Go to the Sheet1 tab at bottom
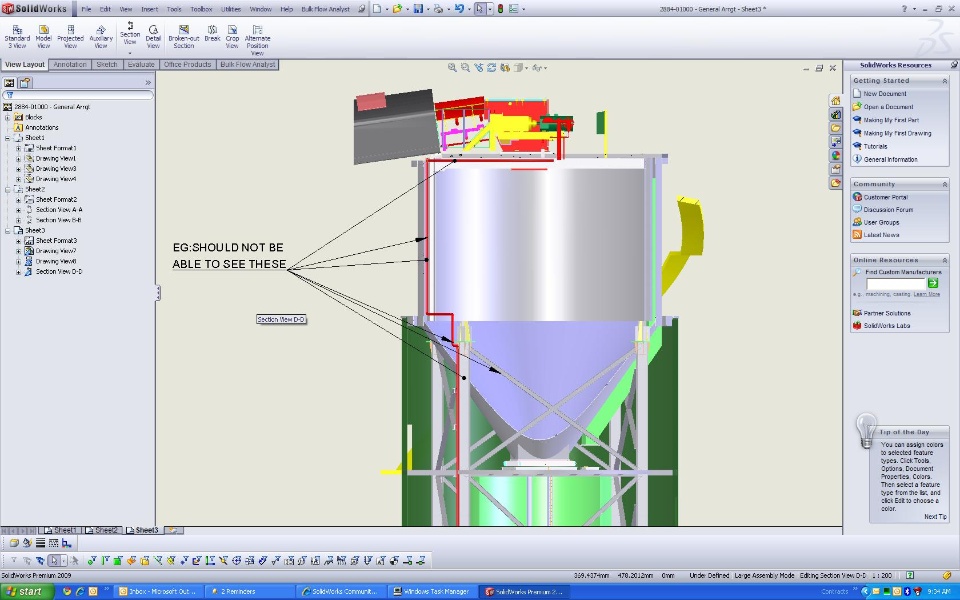960x600 pixels. (61, 530)
